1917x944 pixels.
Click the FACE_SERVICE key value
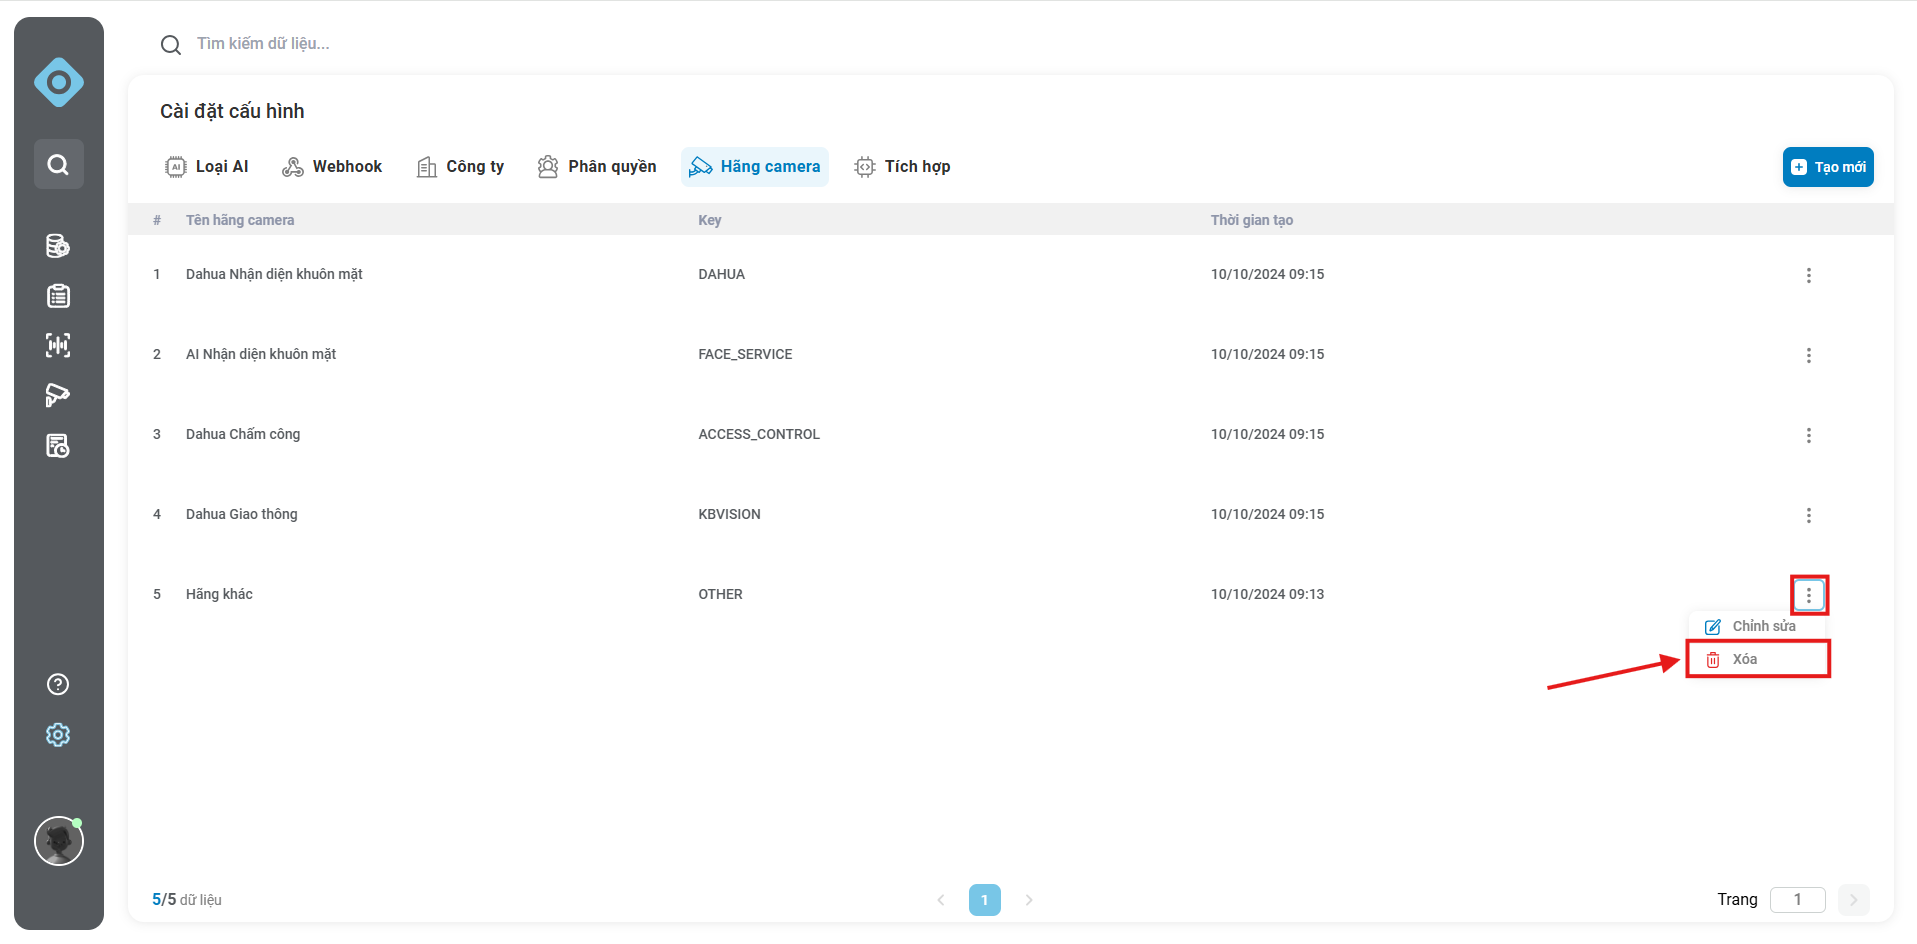tap(745, 354)
